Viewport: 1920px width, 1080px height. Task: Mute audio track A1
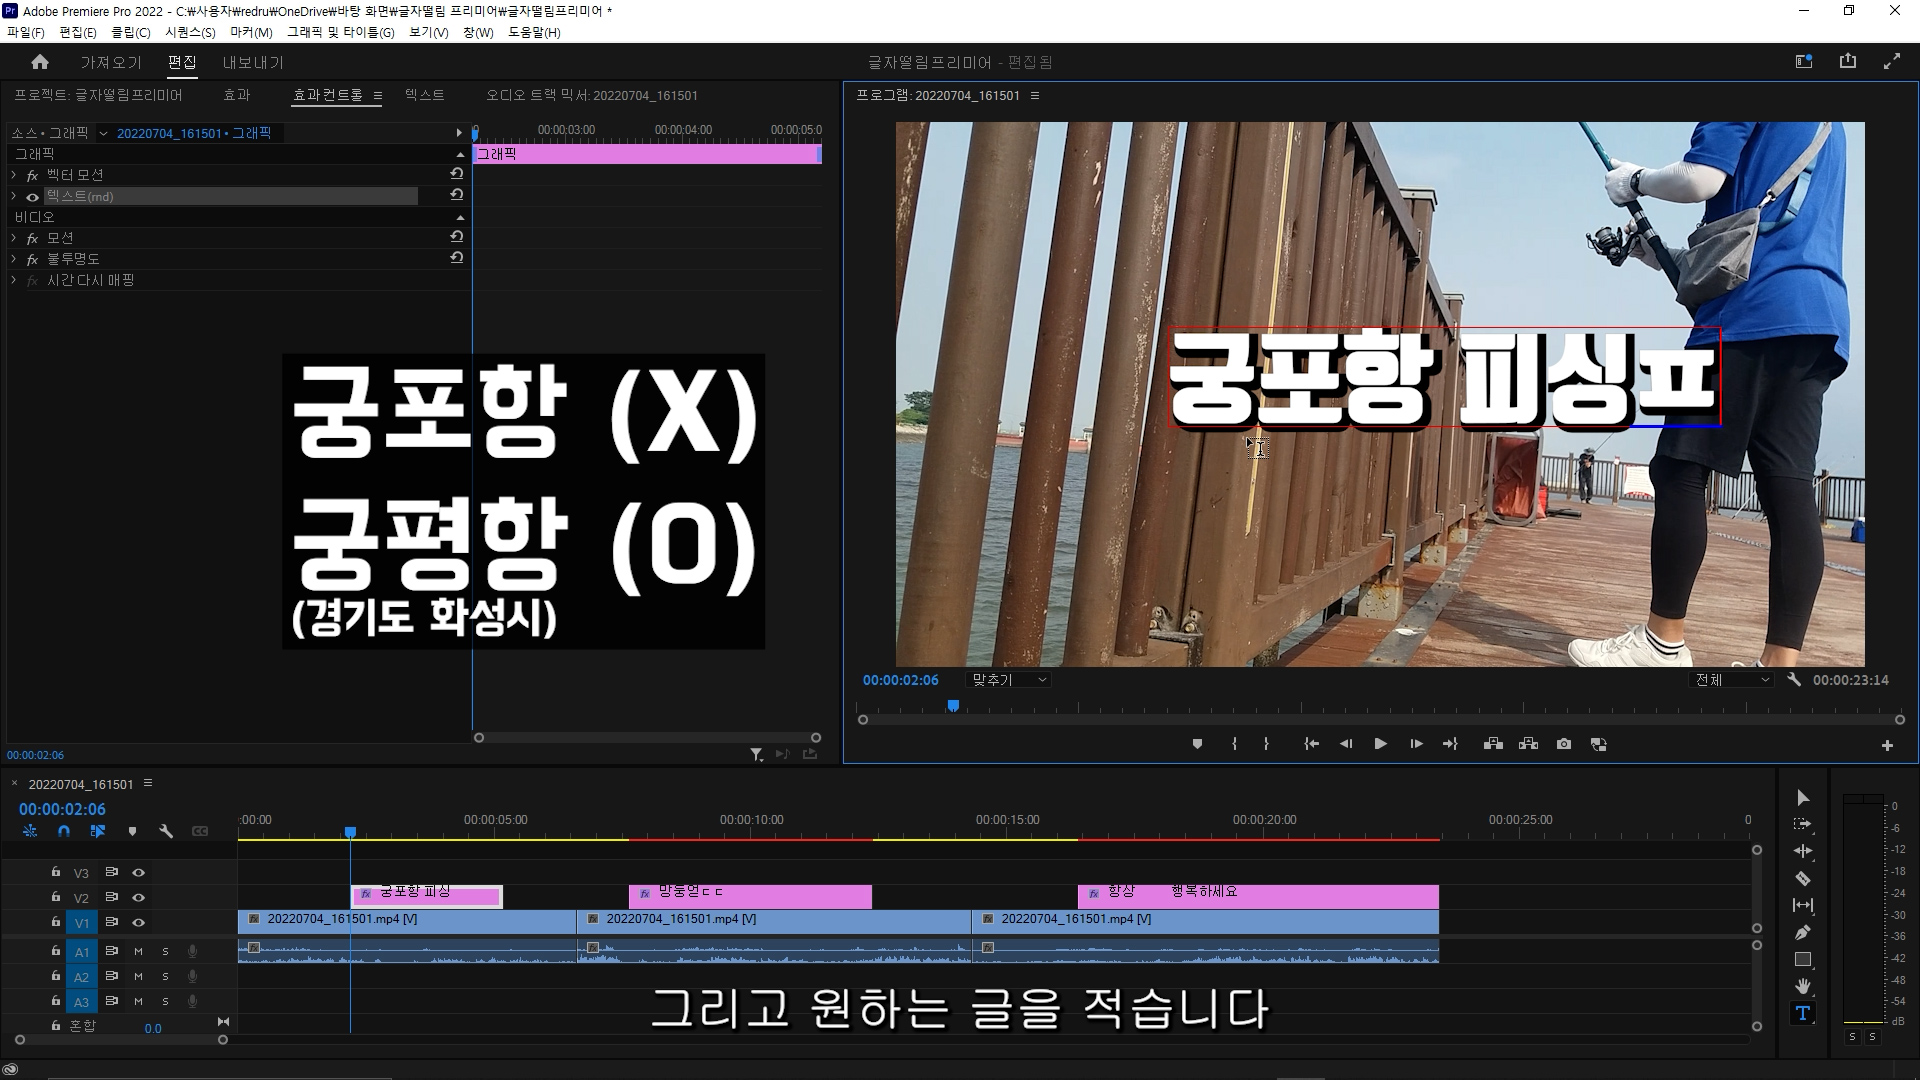(139, 951)
